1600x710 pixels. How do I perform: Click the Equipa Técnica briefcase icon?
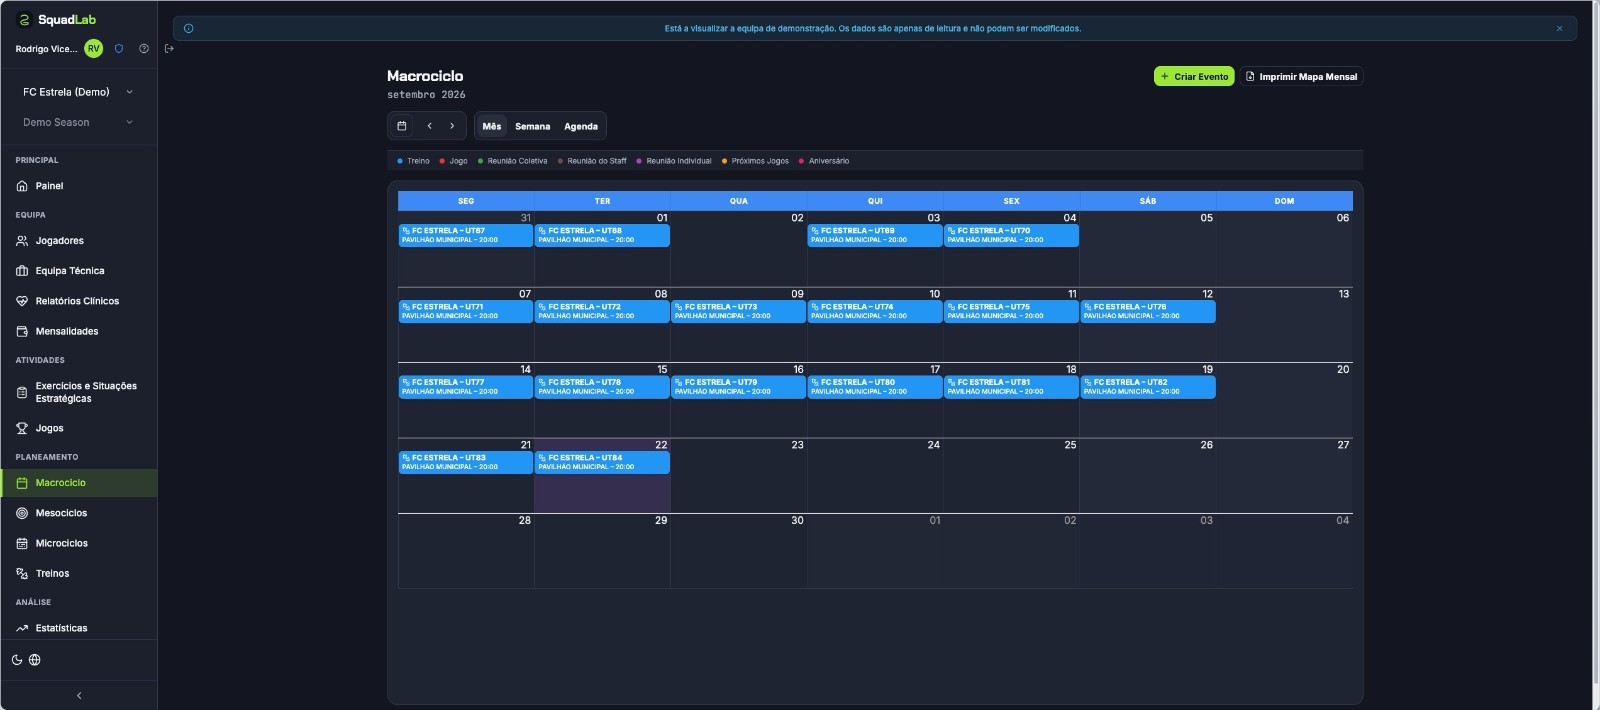click(22, 271)
